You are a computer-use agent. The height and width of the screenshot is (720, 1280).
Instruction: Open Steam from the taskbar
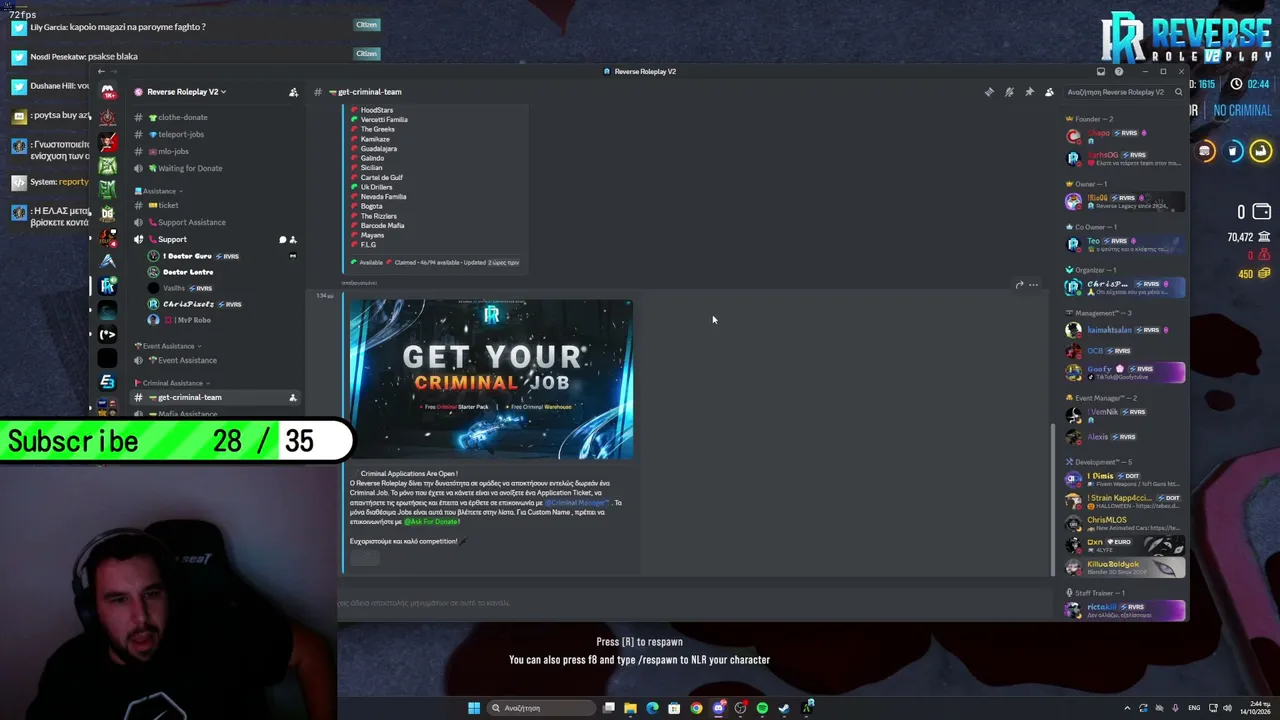(x=784, y=708)
